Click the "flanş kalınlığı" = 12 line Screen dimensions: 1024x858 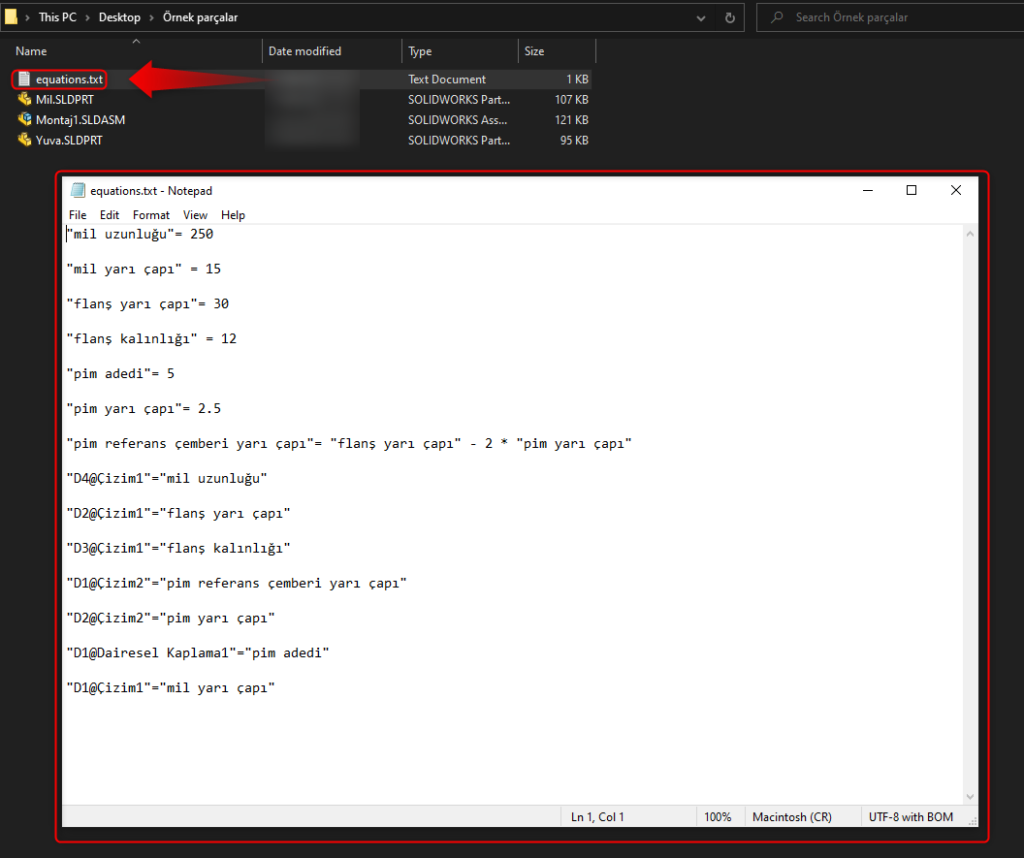[x=152, y=339]
